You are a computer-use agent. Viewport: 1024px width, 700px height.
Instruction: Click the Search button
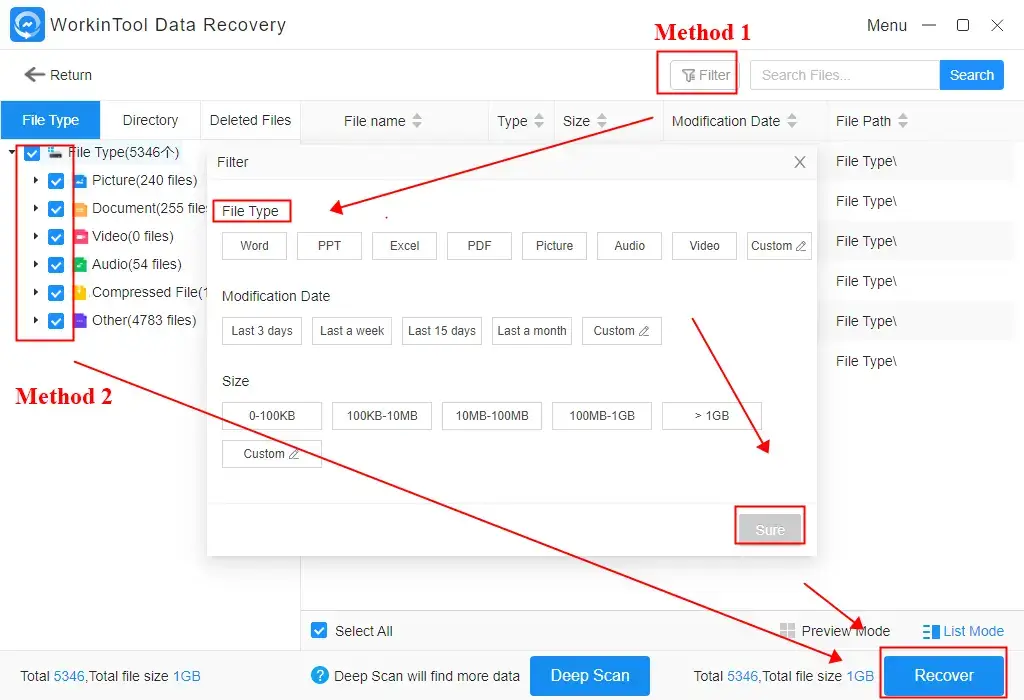[971, 75]
